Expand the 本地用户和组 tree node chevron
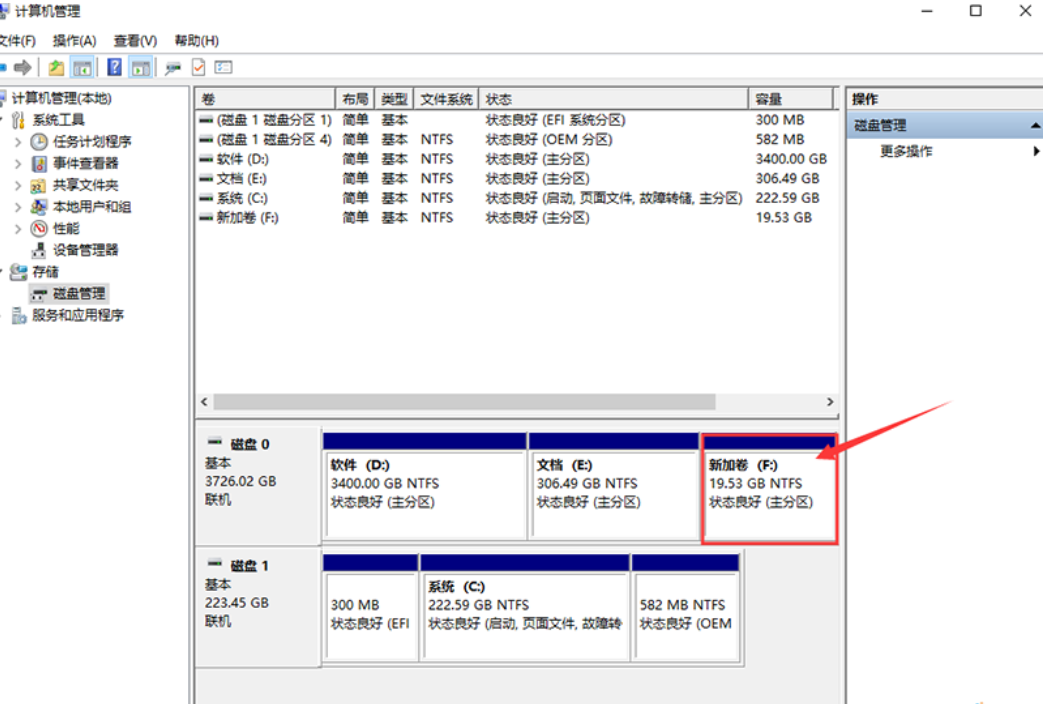Screen dimensions: 1046x704 pyautogui.click(x=18, y=207)
